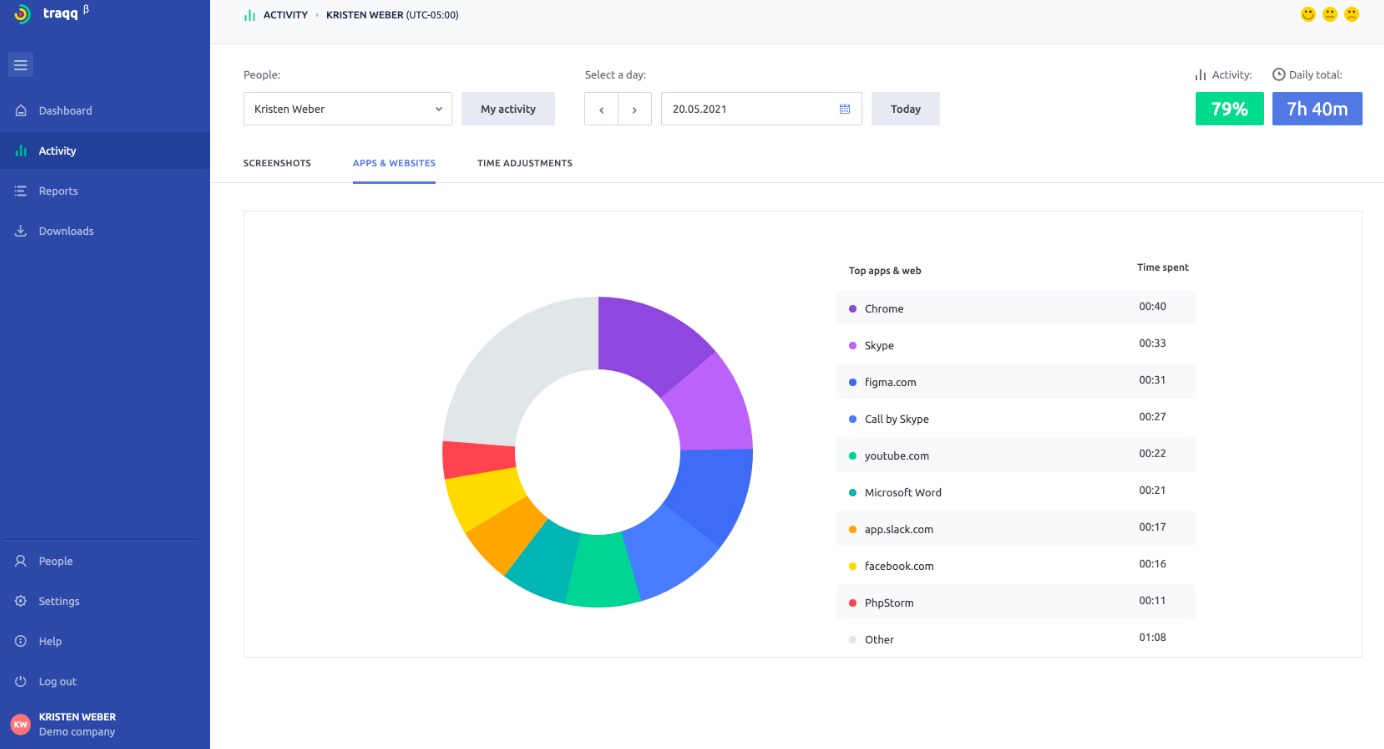This screenshot has width=1384, height=749.
Task: Select the figma.com row in apps list
Action: tap(1015, 382)
